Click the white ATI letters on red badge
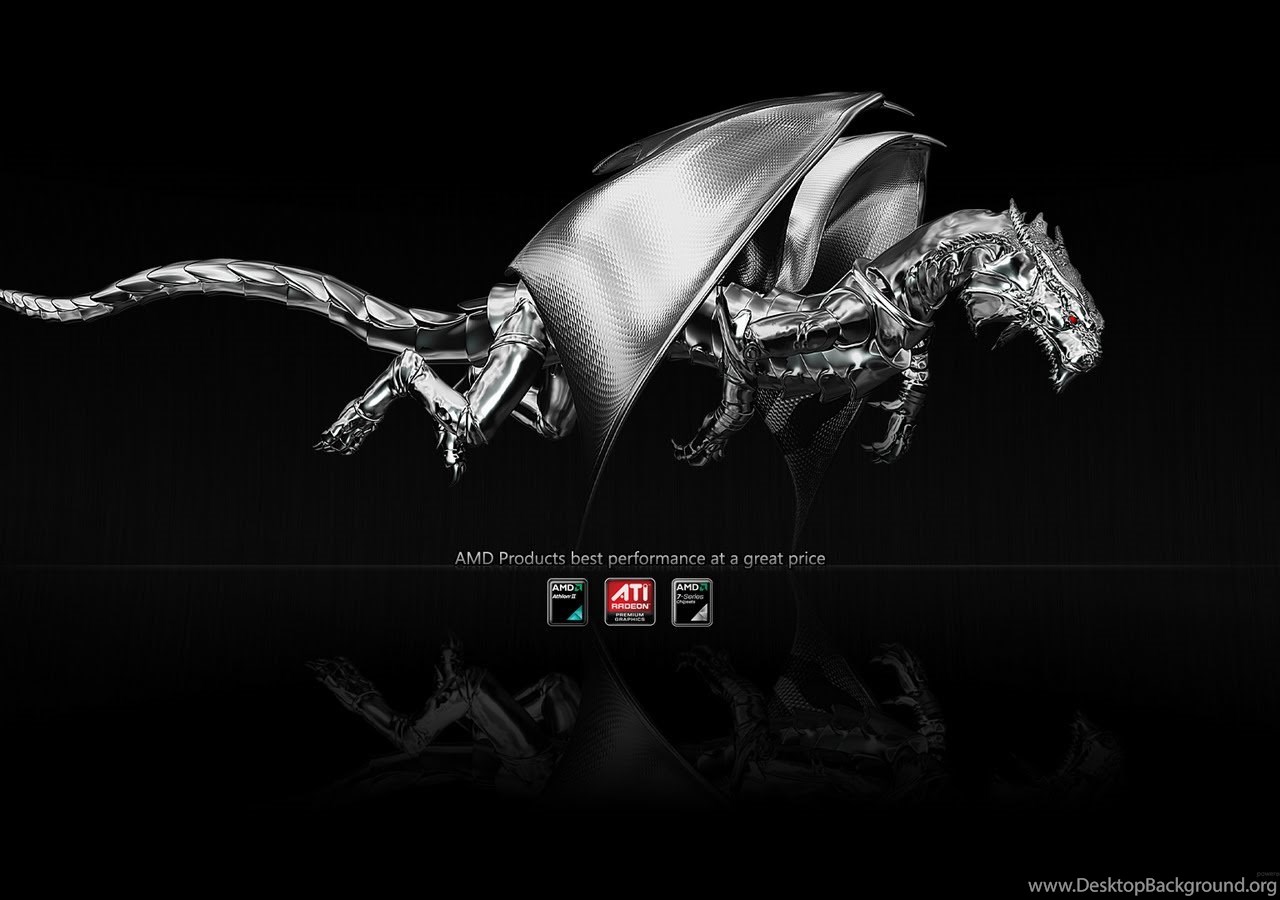 pyautogui.click(x=630, y=590)
